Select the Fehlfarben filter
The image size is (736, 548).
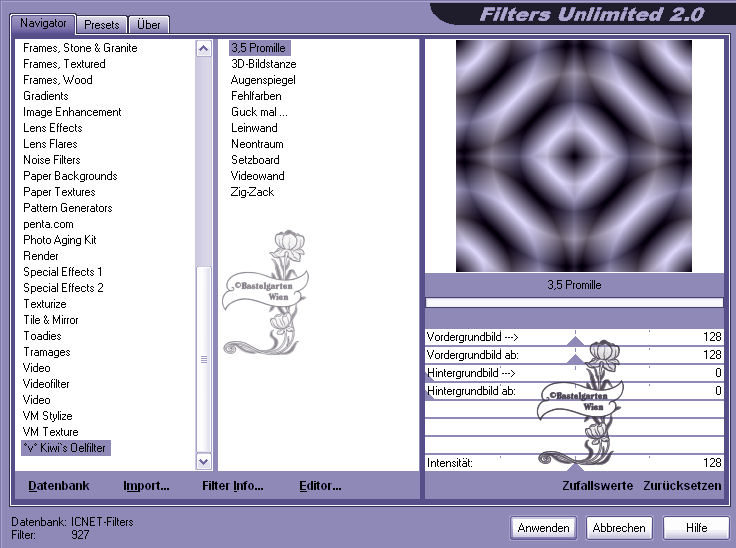click(x=256, y=96)
